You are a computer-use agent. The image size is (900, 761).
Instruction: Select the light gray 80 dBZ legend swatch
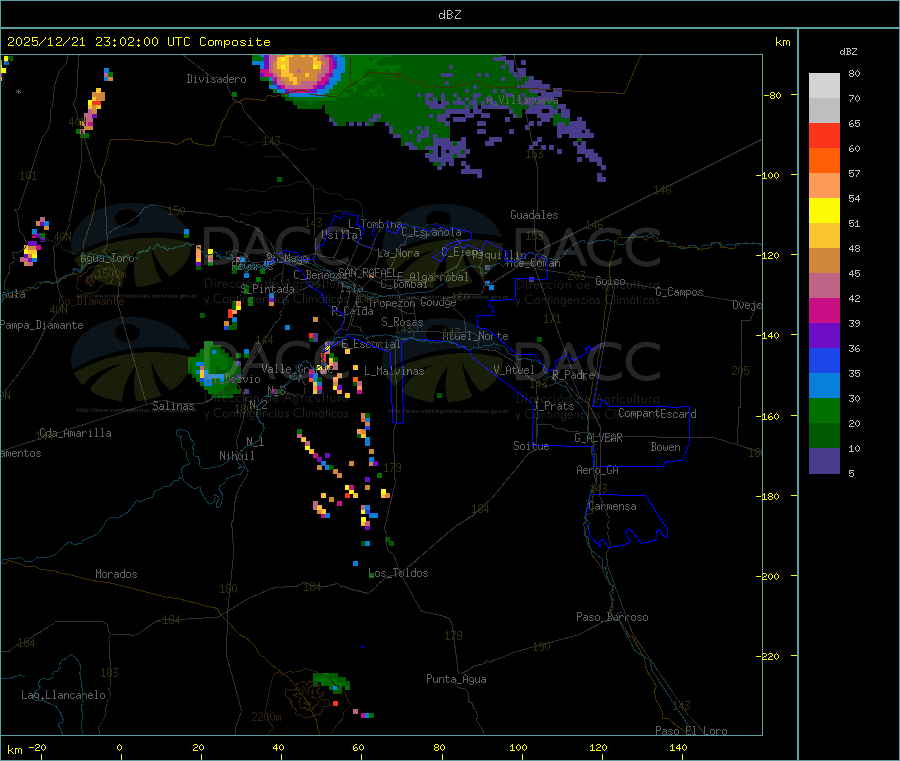click(824, 86)
